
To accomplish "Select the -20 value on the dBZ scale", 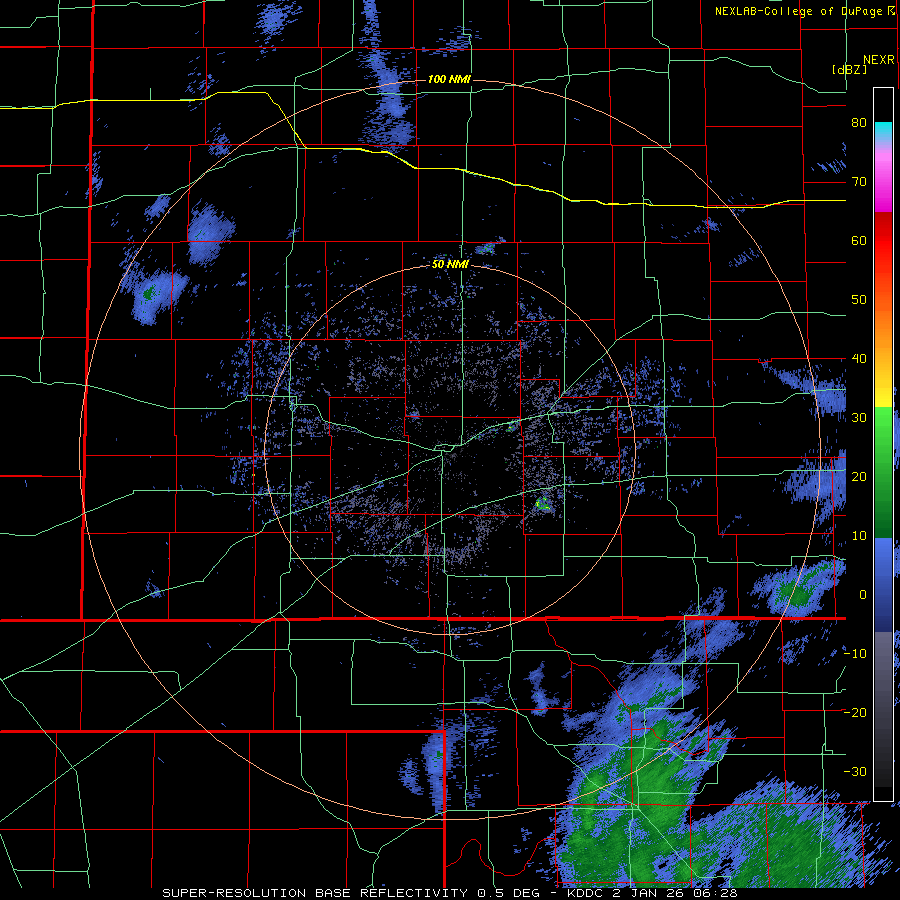I will [x=855, y=713].
